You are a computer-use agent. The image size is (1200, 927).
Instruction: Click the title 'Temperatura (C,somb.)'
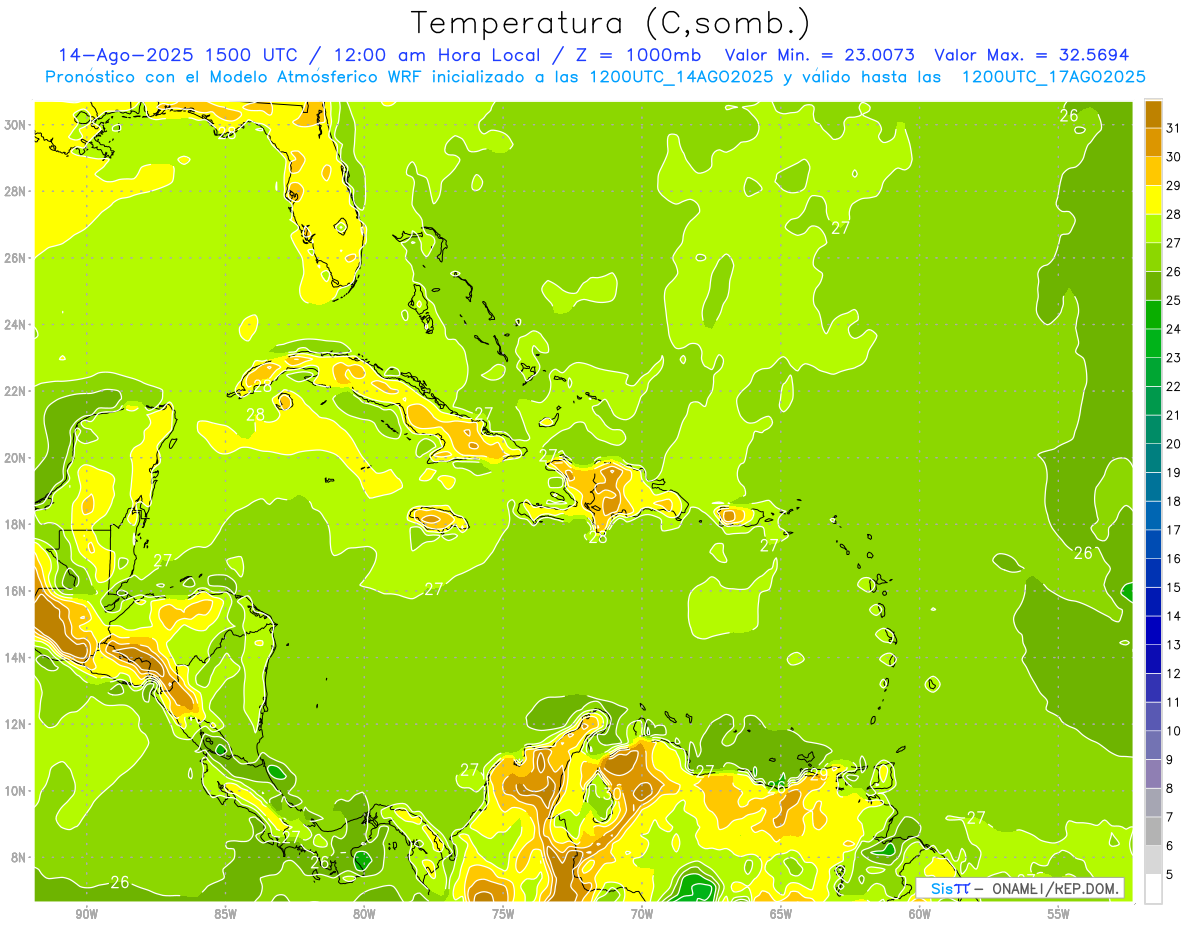click(x=611, y=23)
